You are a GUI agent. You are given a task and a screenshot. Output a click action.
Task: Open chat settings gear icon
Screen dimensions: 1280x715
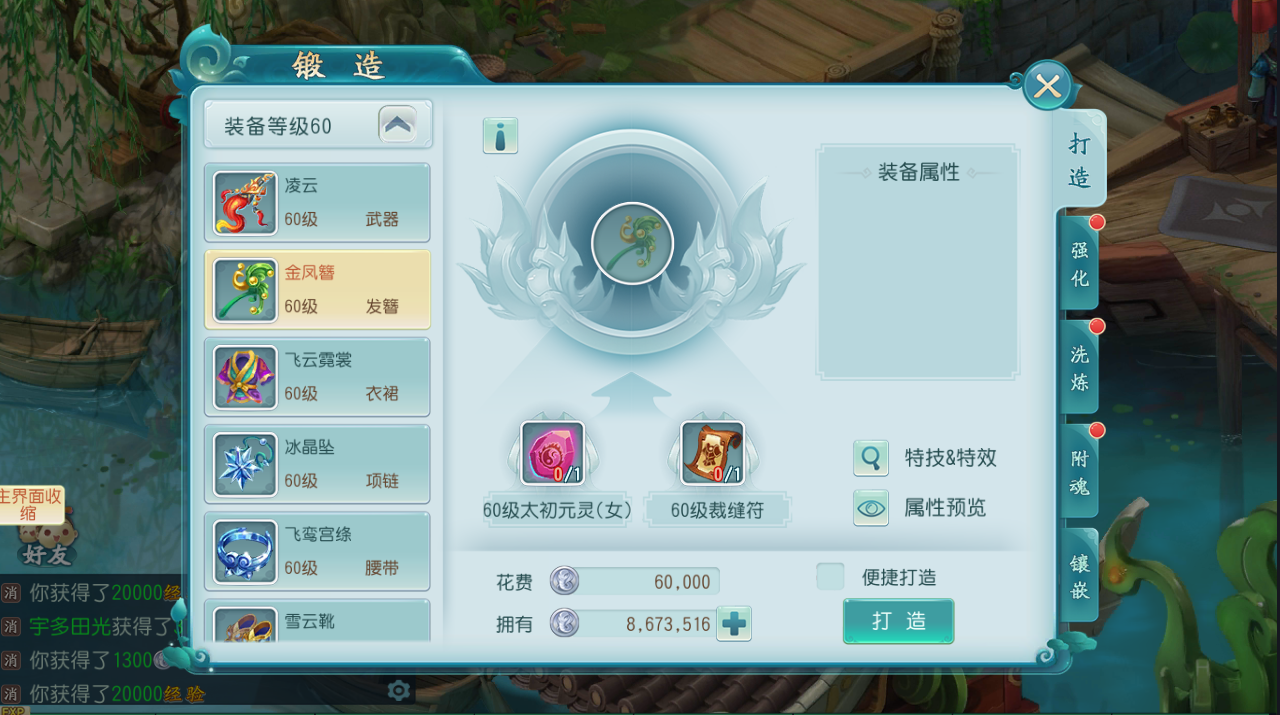(x=399, y=690)
